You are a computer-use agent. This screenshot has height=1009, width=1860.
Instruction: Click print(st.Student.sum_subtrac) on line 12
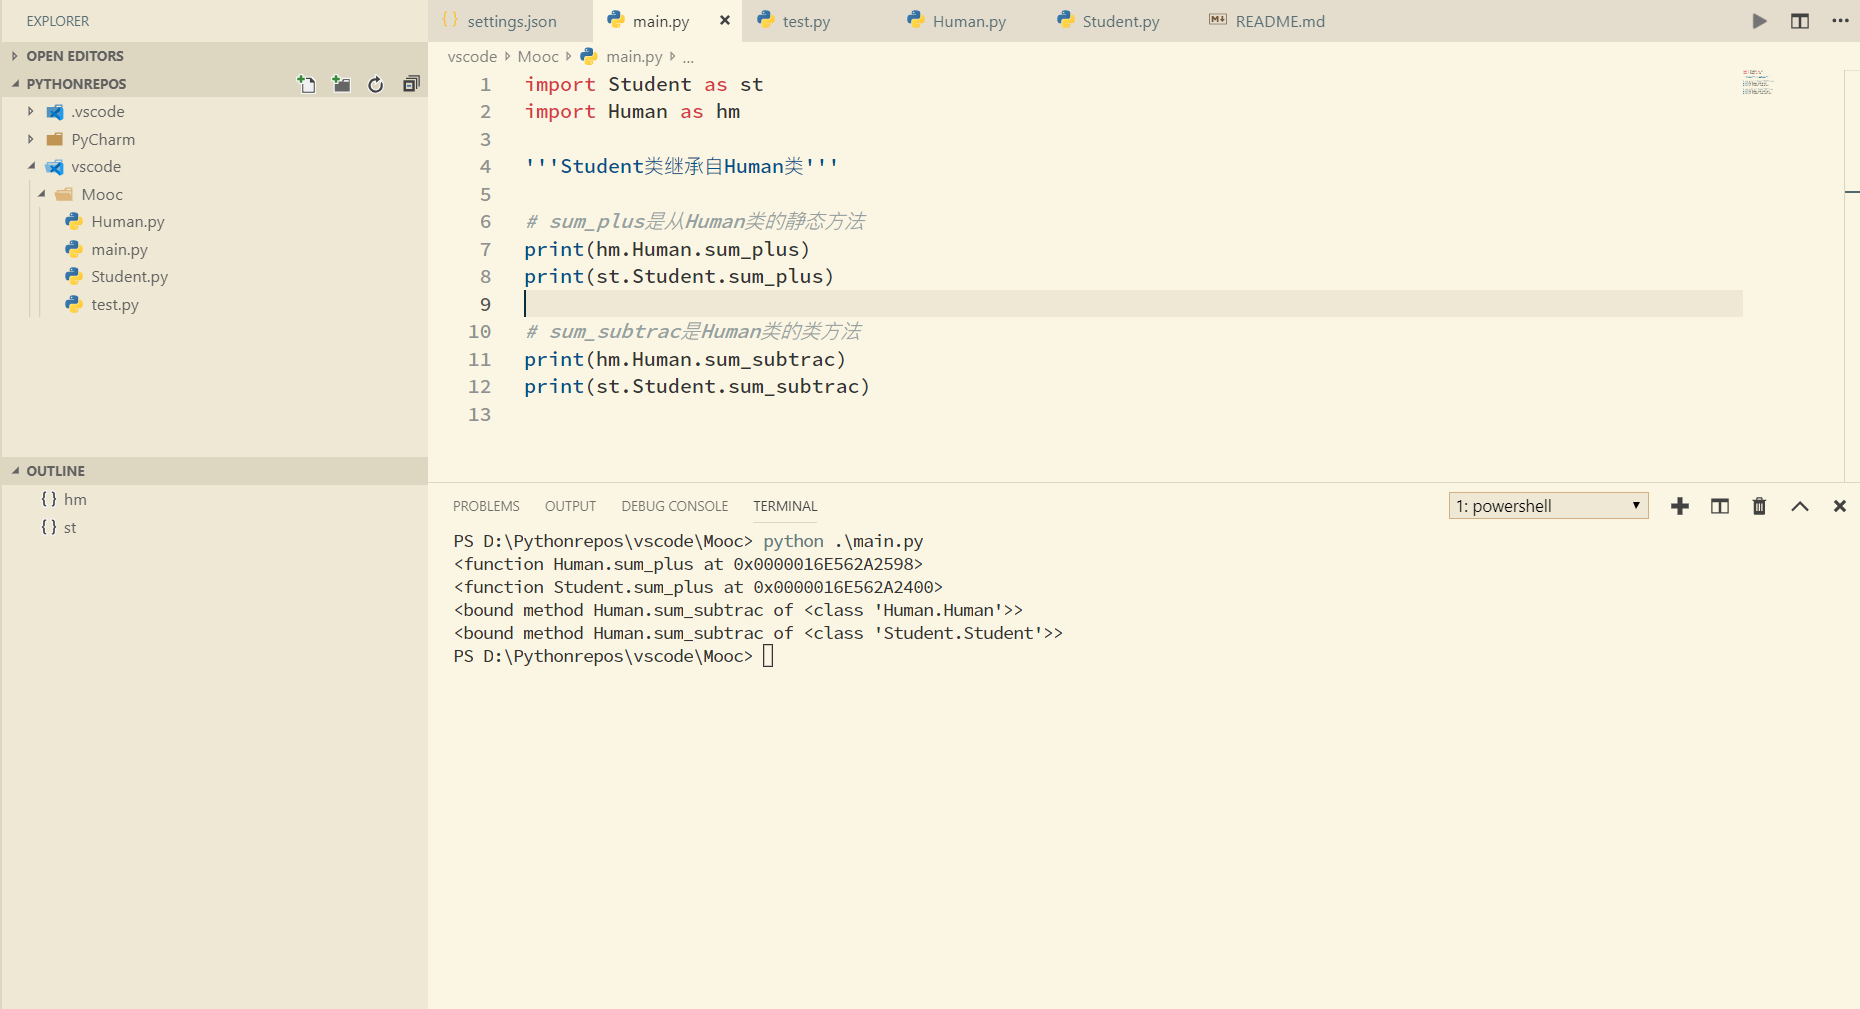pos(697,386)
